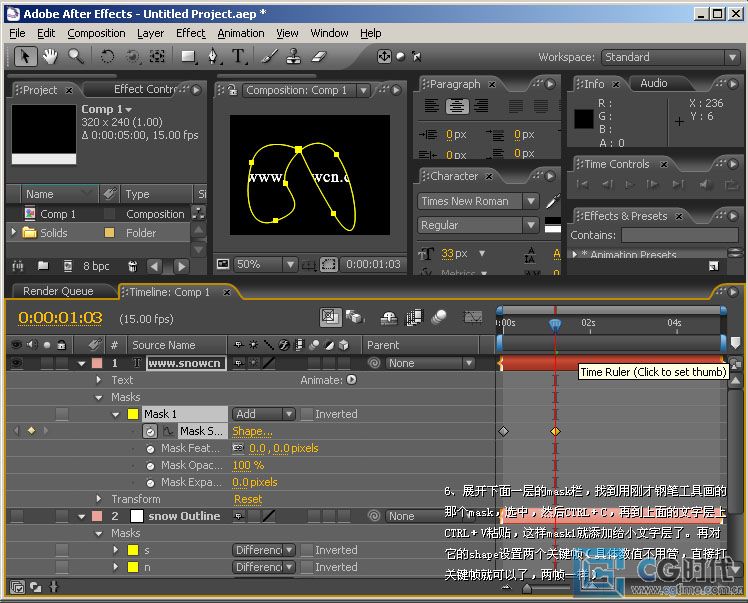748x603 pixels.
Task: Switch to the Render Queue tab
Action: pyautogui.click(x=58, y=291)
